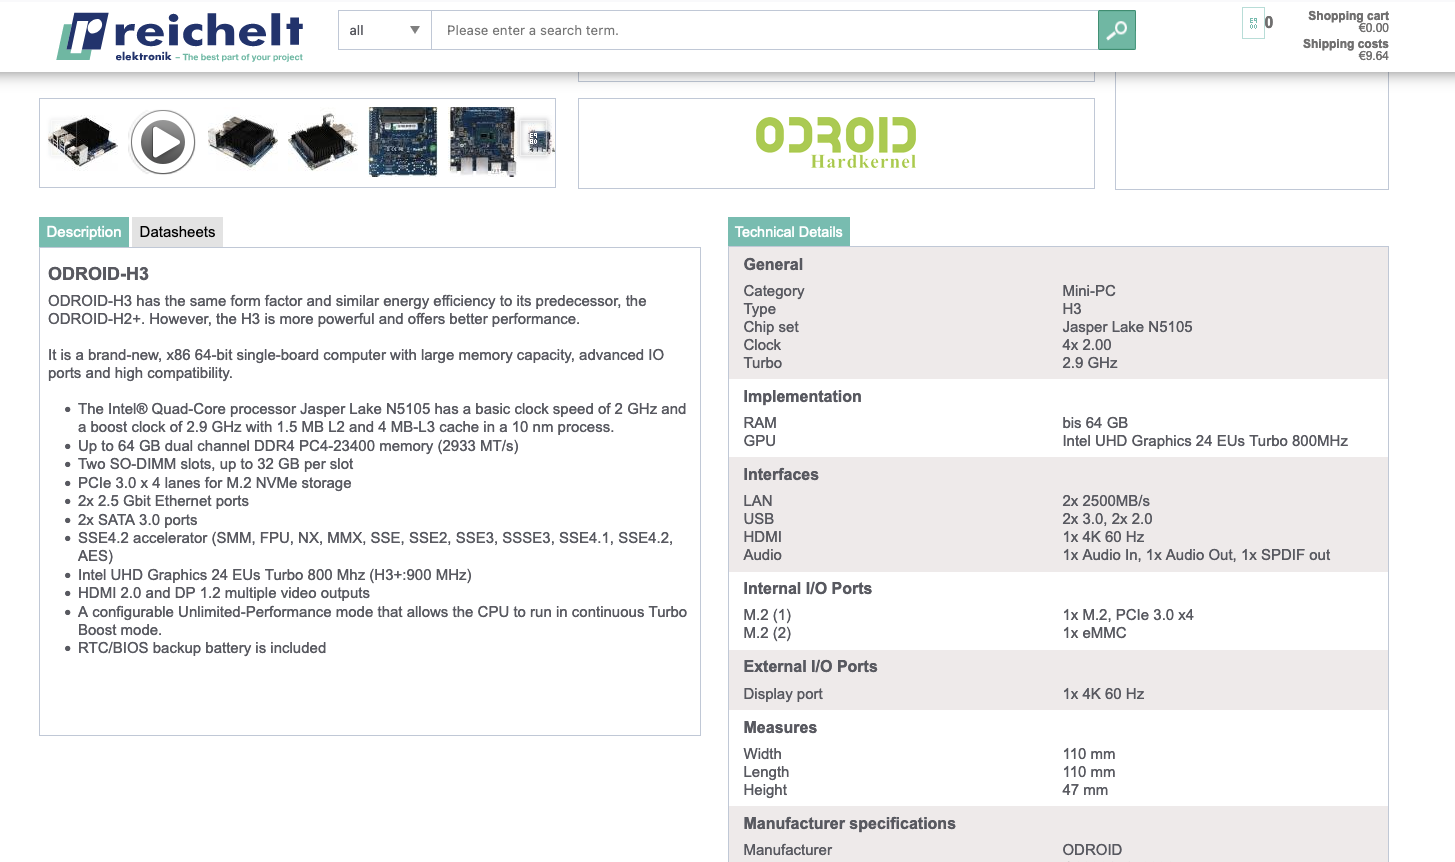
Task: Click the RAM value "bis 64 GB"
Action: pyautogui.click(x=1095, y=423)
